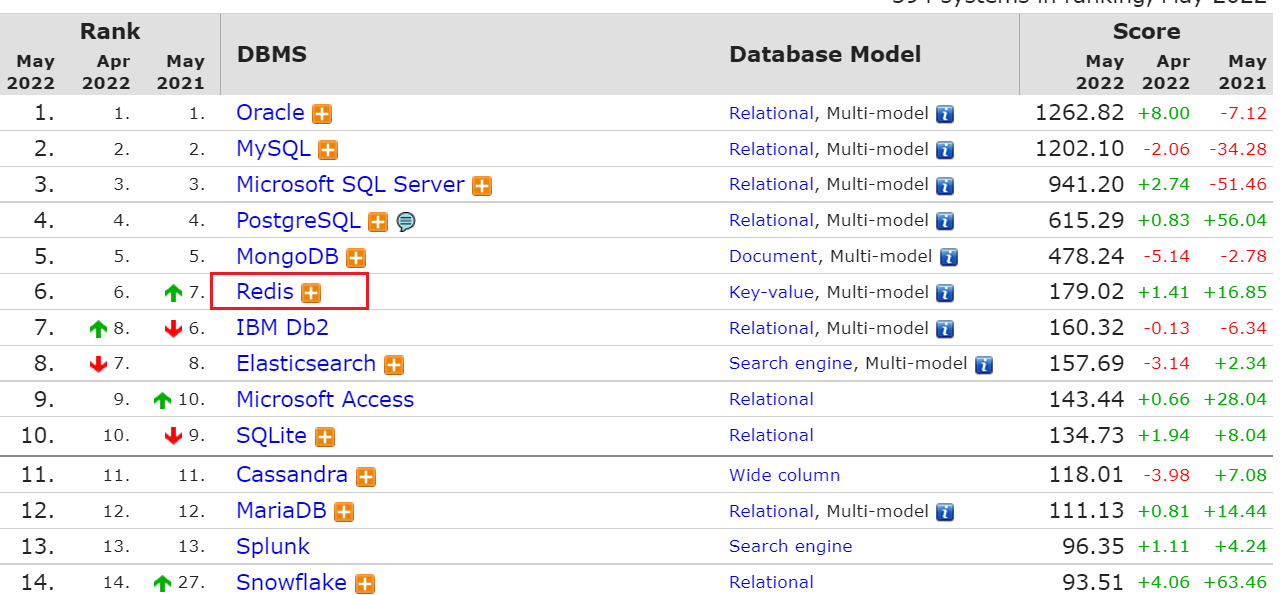Click the info icon in PostgreSQL's row
Screen dimensions: 1285x595
(945, 222)
